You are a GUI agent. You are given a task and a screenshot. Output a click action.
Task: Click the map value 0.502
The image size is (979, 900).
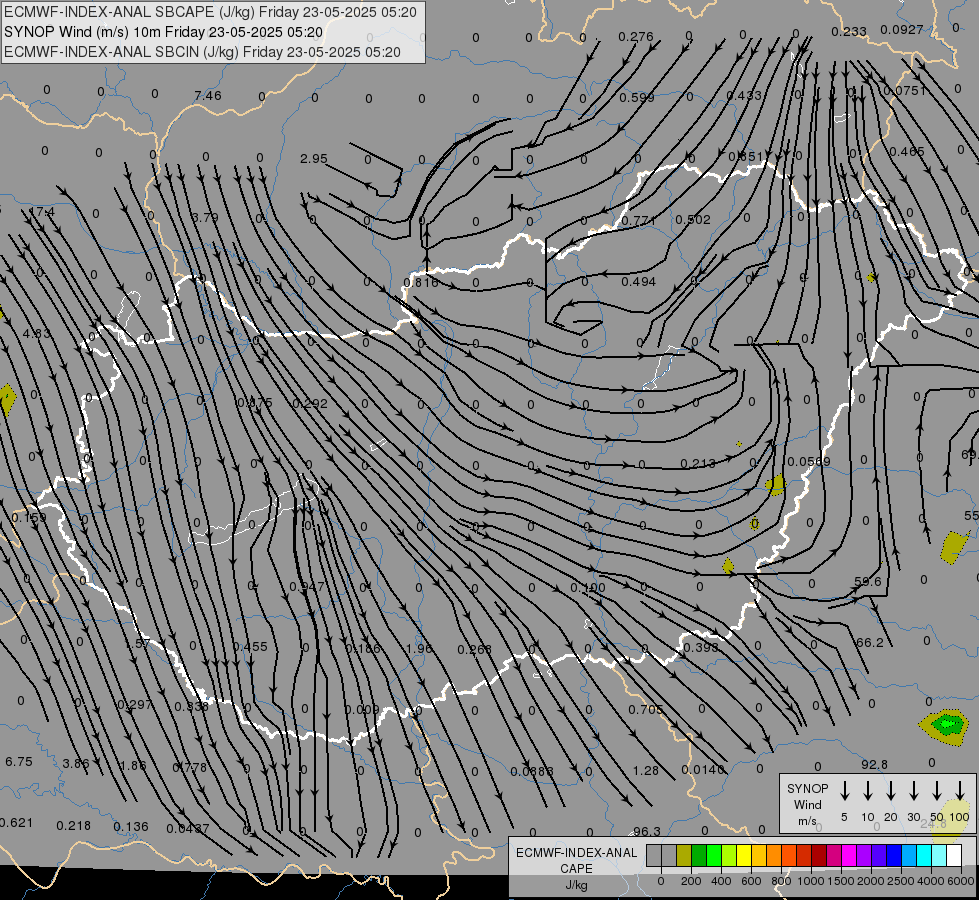692,220
